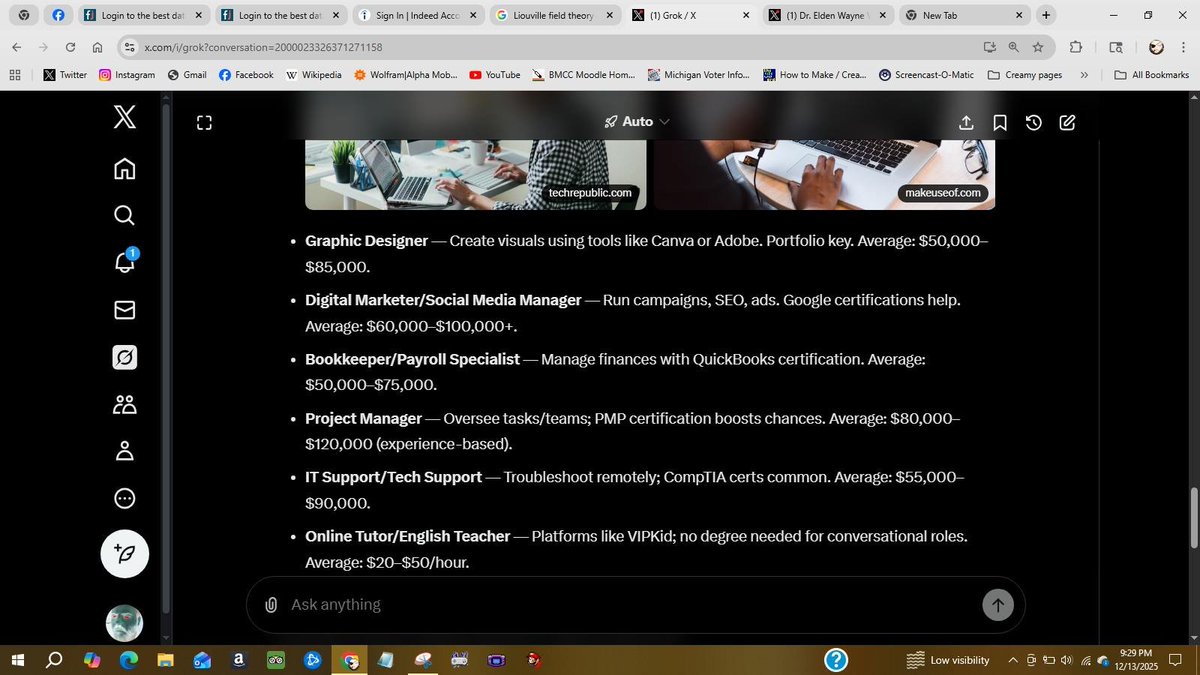This screenshot has height=675, width=1200.
Task: Click the x.com address bar URL
Action: [263, 47]
